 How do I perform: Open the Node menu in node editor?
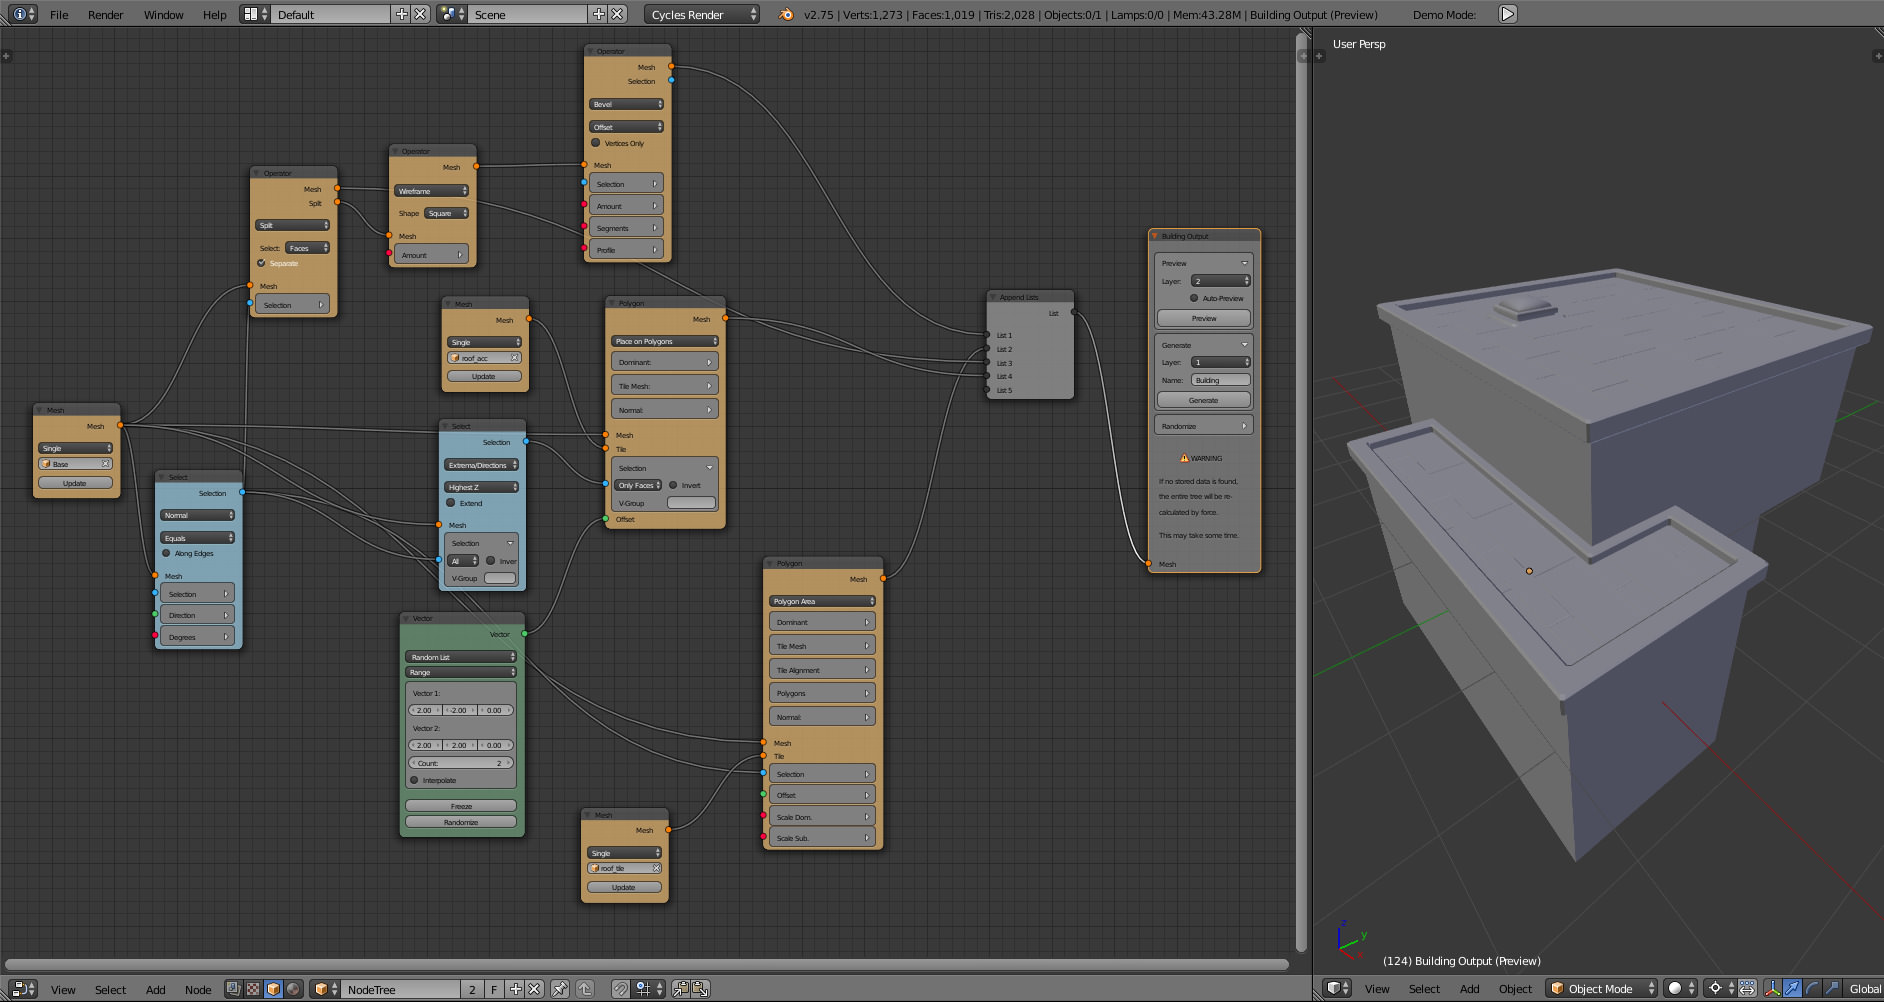click(198, 989)
